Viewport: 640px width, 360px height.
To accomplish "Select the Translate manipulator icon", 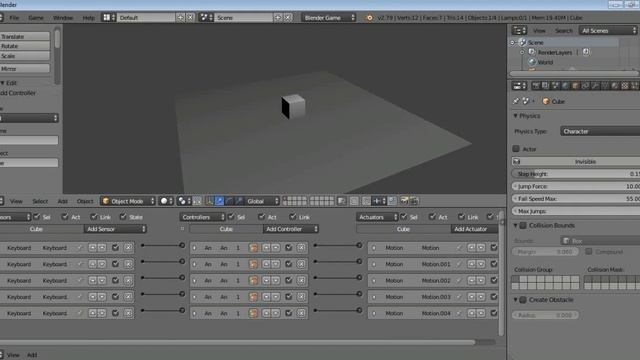I will coord(219,201).
